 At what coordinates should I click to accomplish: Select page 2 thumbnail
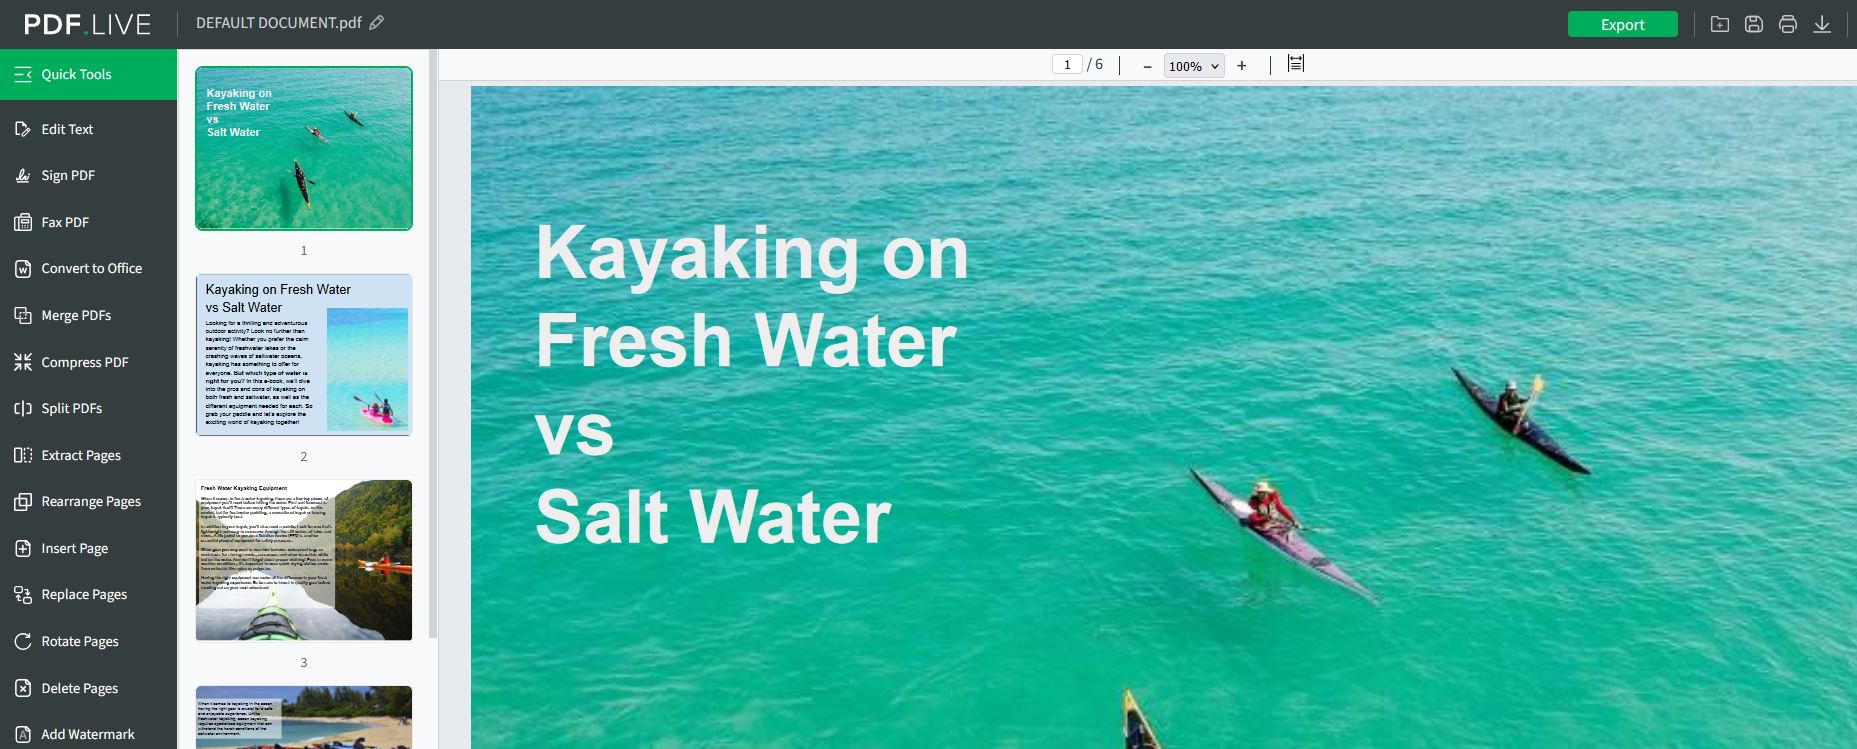pyautogui.click(x=304, y=355)
